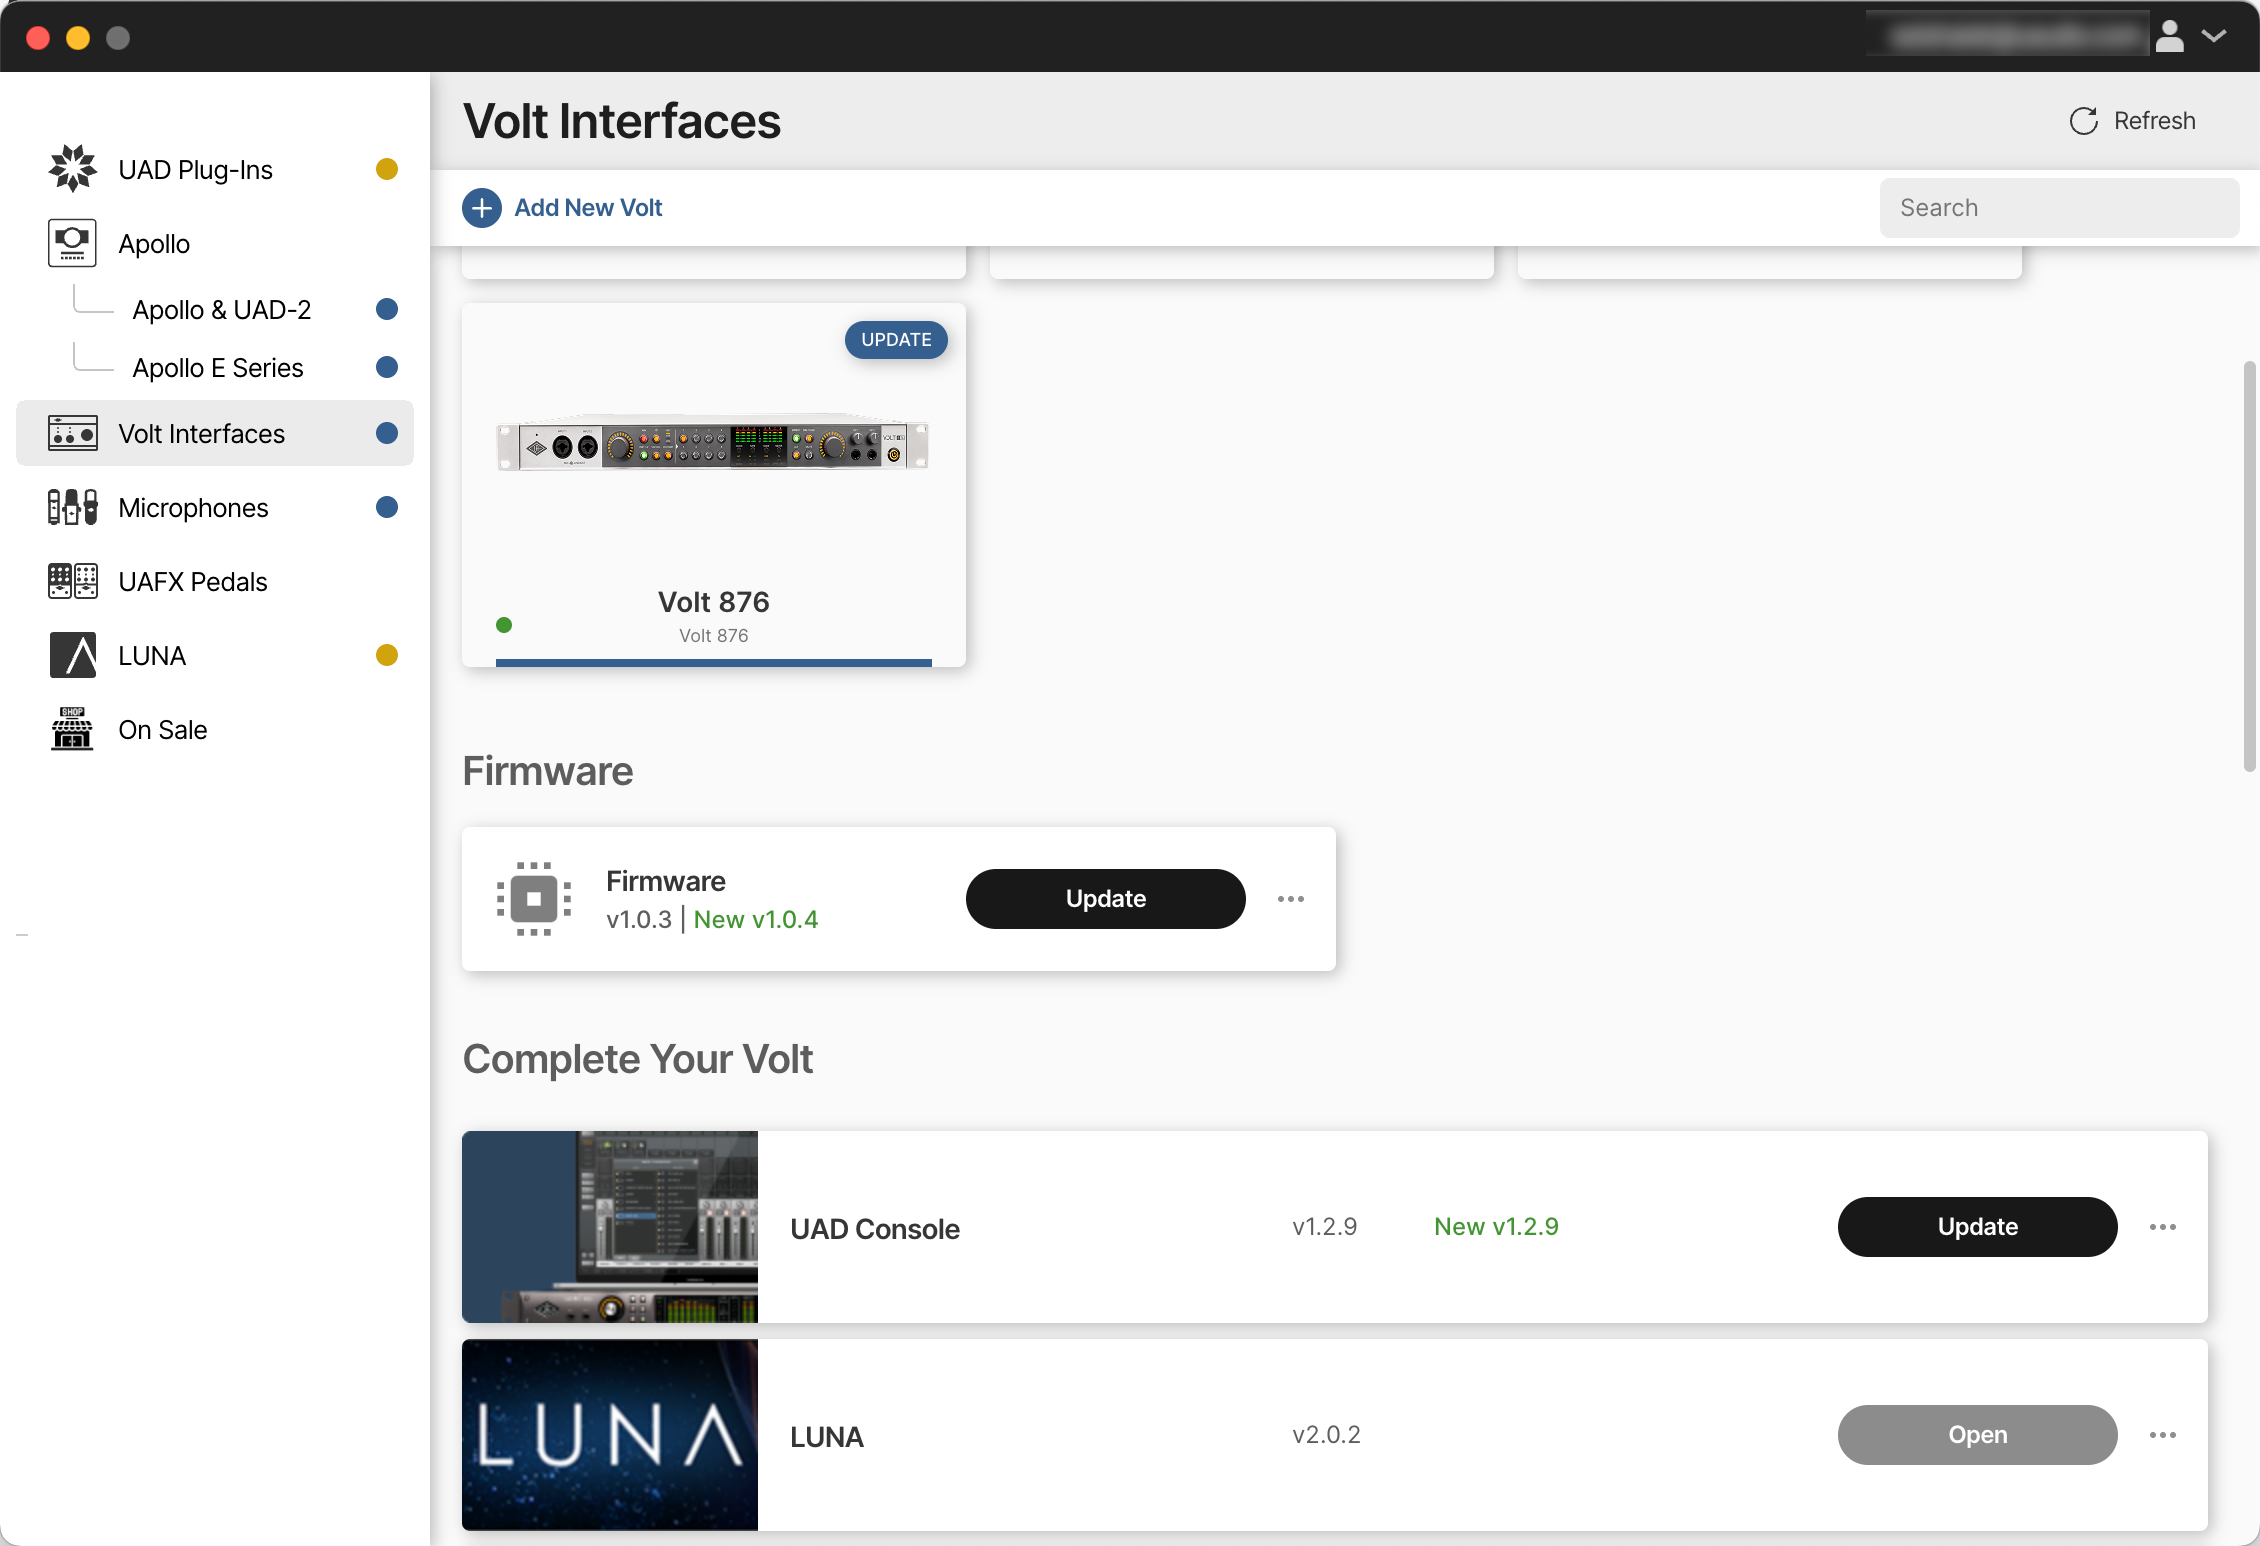2260x1546 pixels.
Task: Click the yellow update dot beside LUNA
Action: (387, 655)
